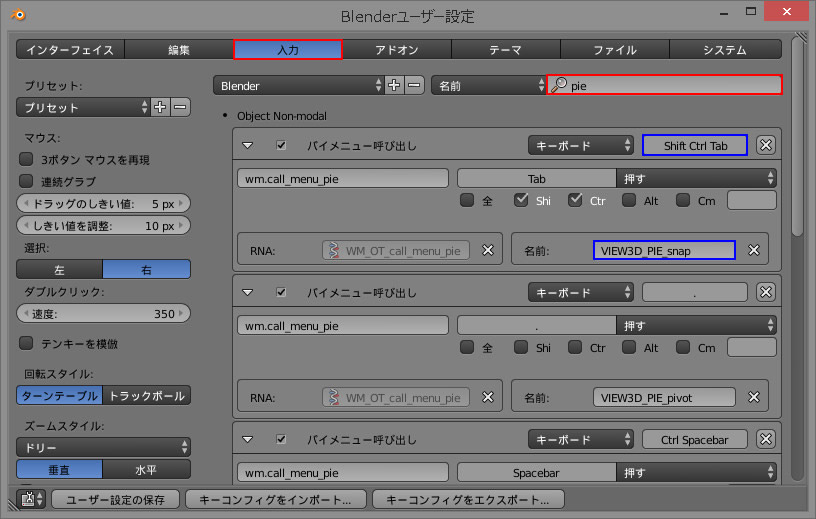The width and height of the screenshot is (816, 519).
Task: Open the editor type selector icon
Action: (x=31, y=499)
